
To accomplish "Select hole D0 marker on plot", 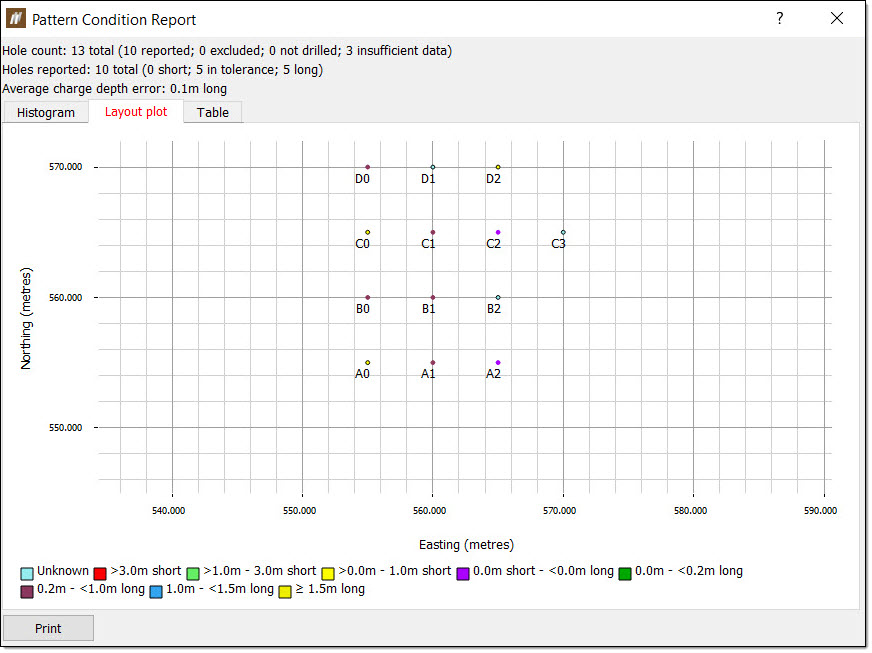I will (368, 167).
